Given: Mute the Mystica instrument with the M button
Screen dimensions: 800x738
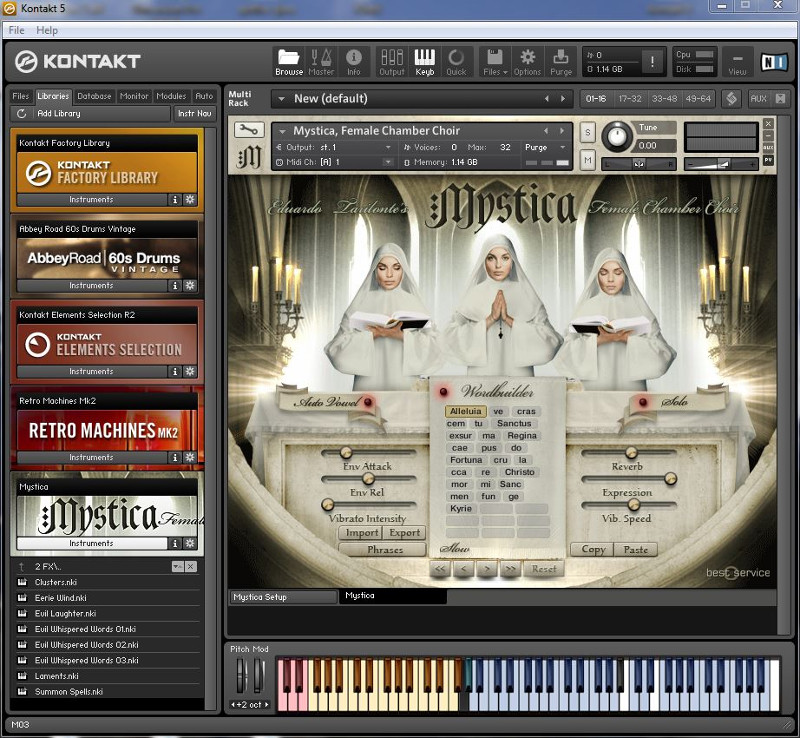Looking at the screenshot, I should coord(587,161).
